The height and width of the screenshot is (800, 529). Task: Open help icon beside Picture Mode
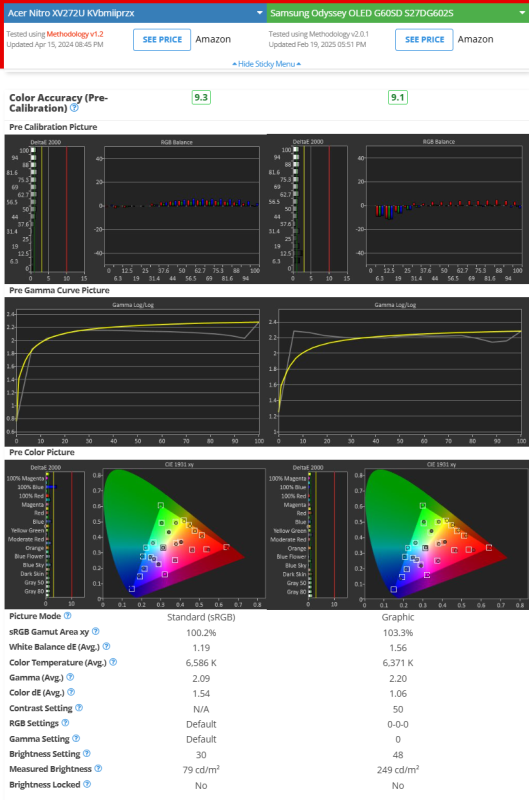(67, 616)
